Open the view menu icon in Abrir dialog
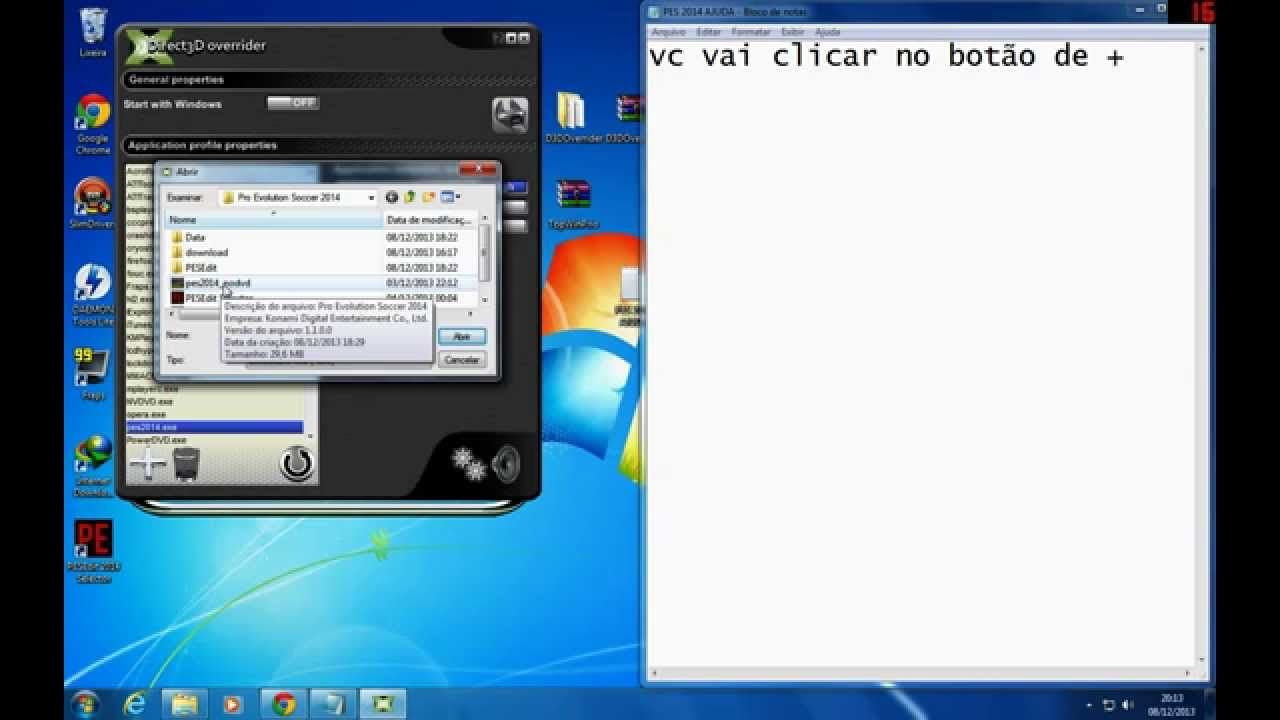Image resolution: width=1280 pixels, height=720 pixels. pos(450,198)
